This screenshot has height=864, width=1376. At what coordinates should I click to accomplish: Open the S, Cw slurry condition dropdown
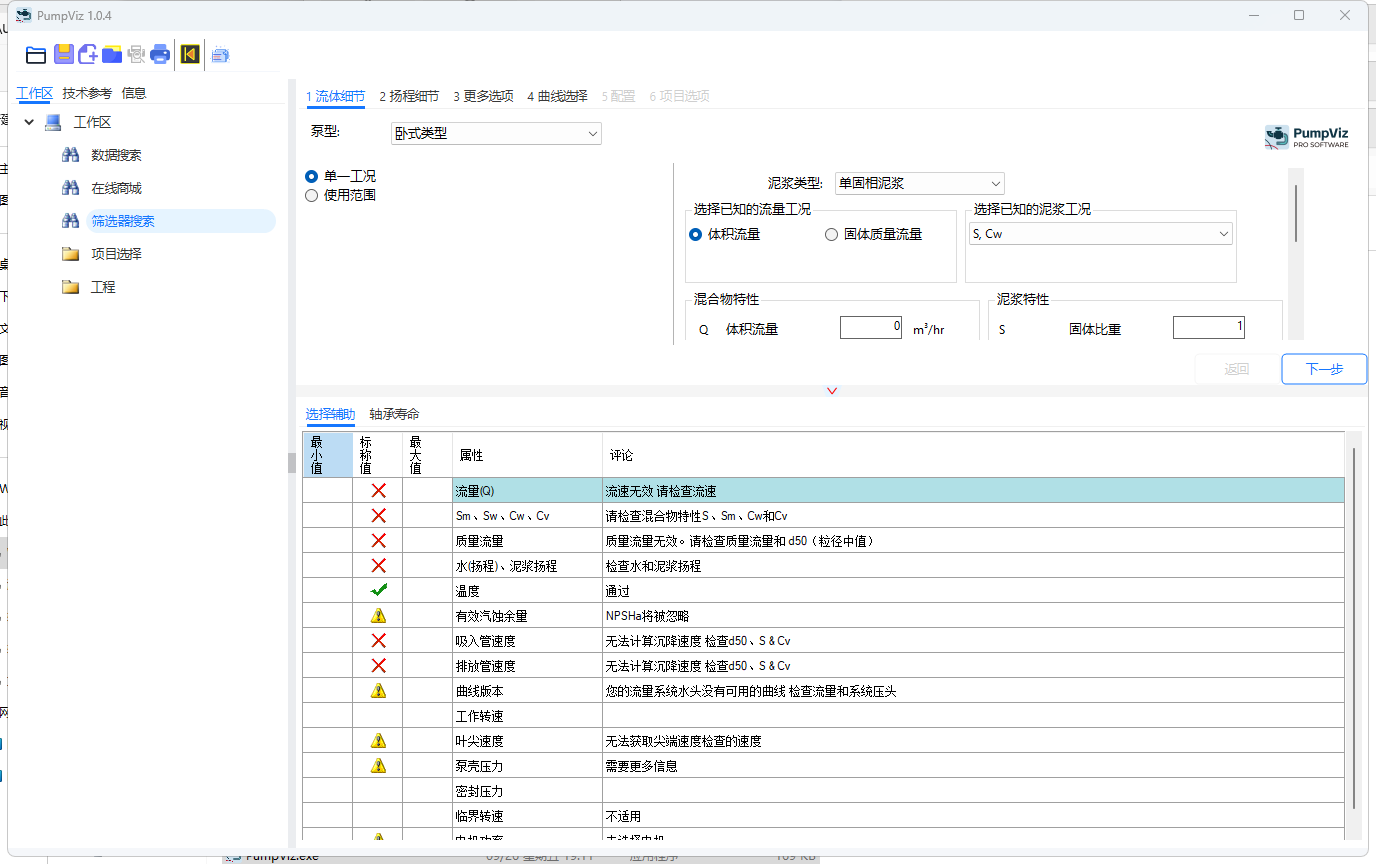[1100, 233]
